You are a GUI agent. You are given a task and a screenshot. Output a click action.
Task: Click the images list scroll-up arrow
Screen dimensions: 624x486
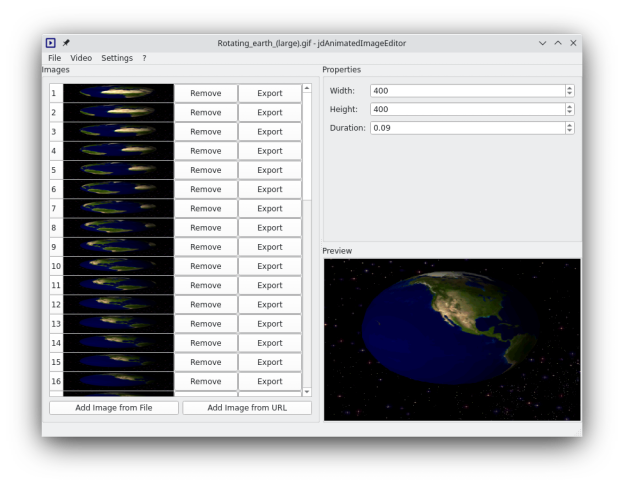pyautogui.click(x=307, y=88)
